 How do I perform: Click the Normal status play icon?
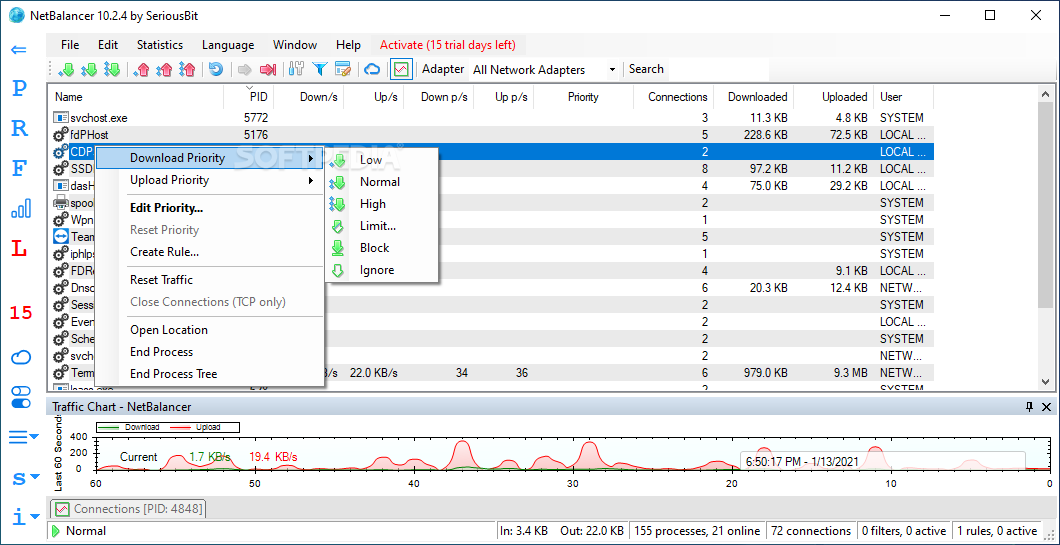[x=55, y=531]
